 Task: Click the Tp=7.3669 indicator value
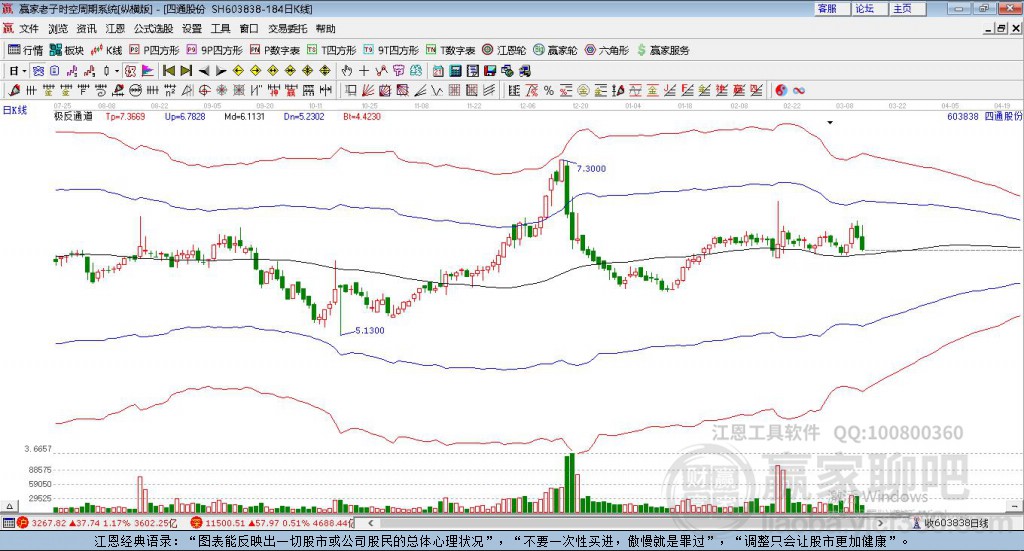tap(125, 116)
